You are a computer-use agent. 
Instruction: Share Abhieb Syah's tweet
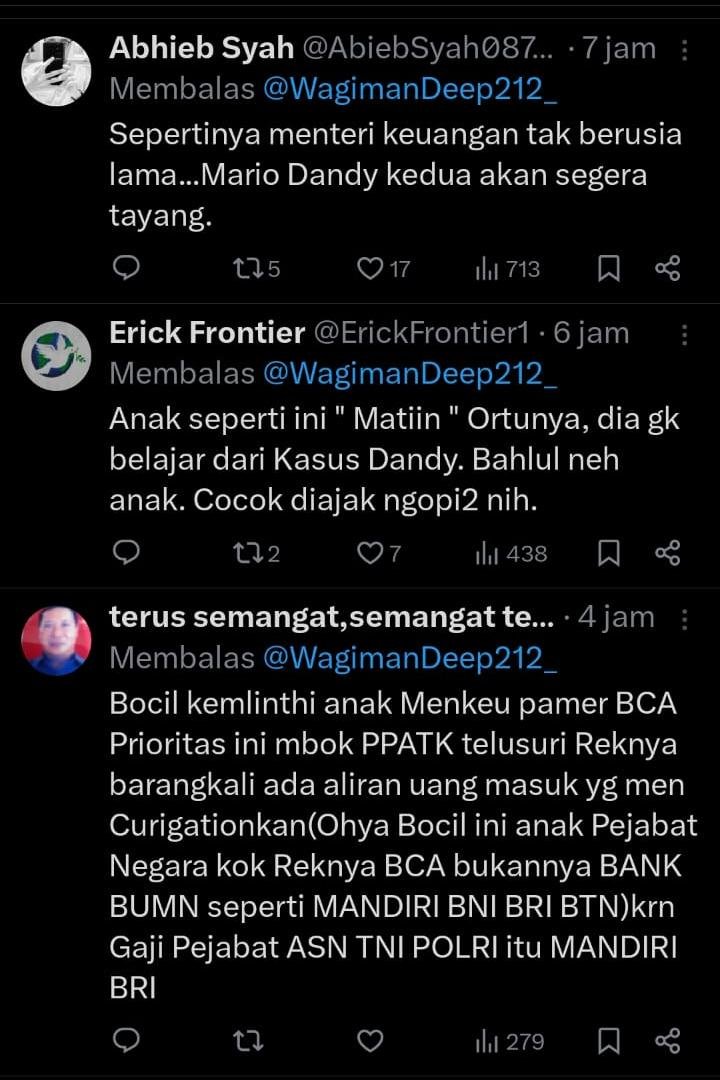667,268
